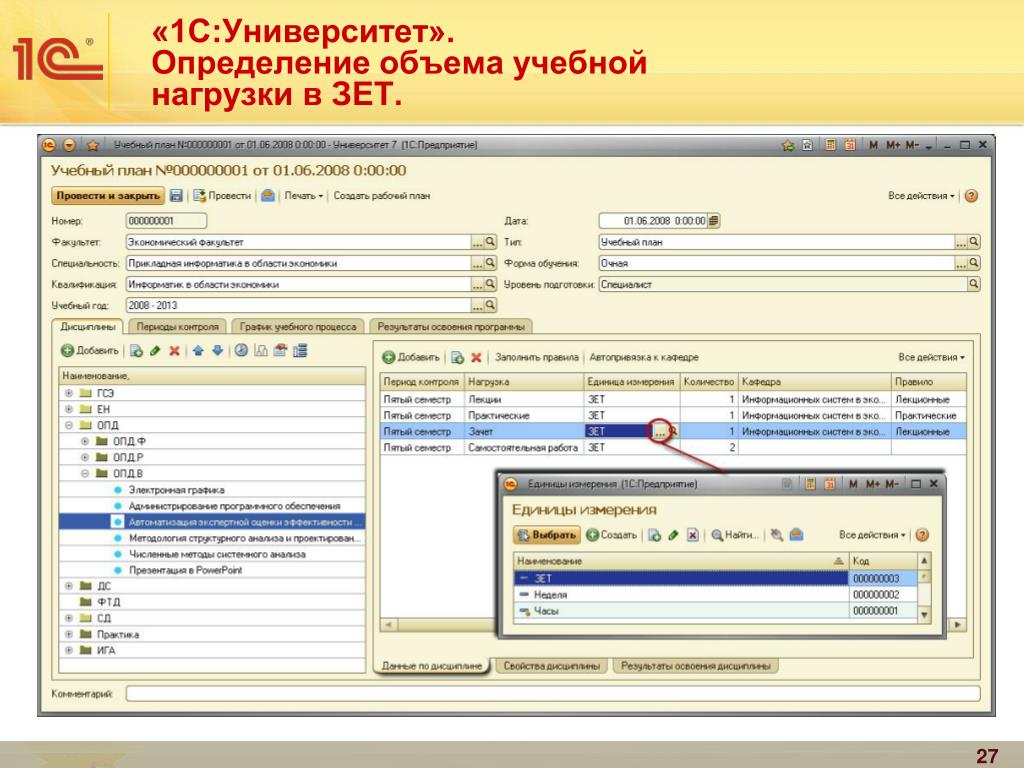Open Все действия menu of the main document
Viewport: 1024px width, 768px height.
921,195
